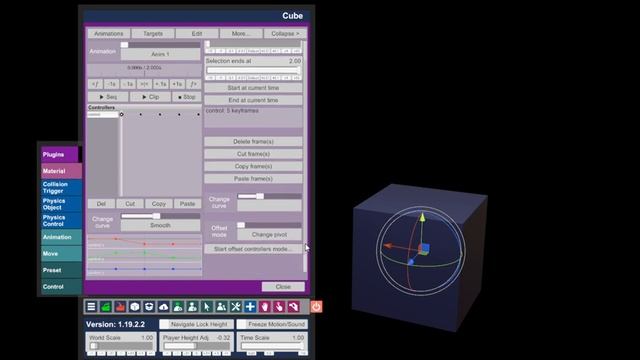
Task: Click the open package box icon
Action: pyautogui.click(x=149, y=307)
